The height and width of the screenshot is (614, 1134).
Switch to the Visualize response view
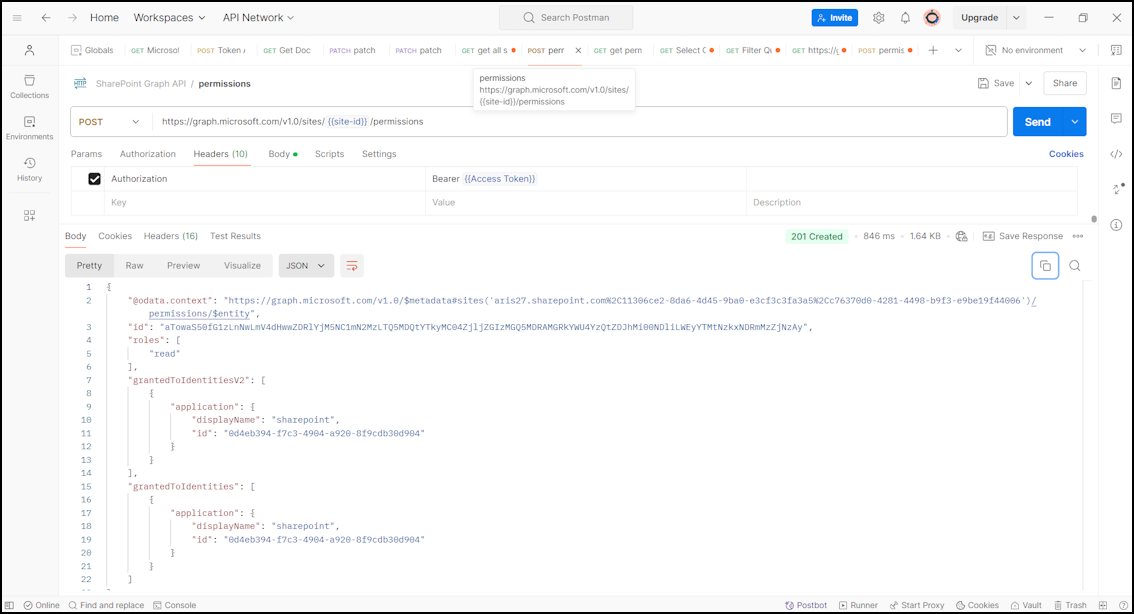tap(242, 265)
